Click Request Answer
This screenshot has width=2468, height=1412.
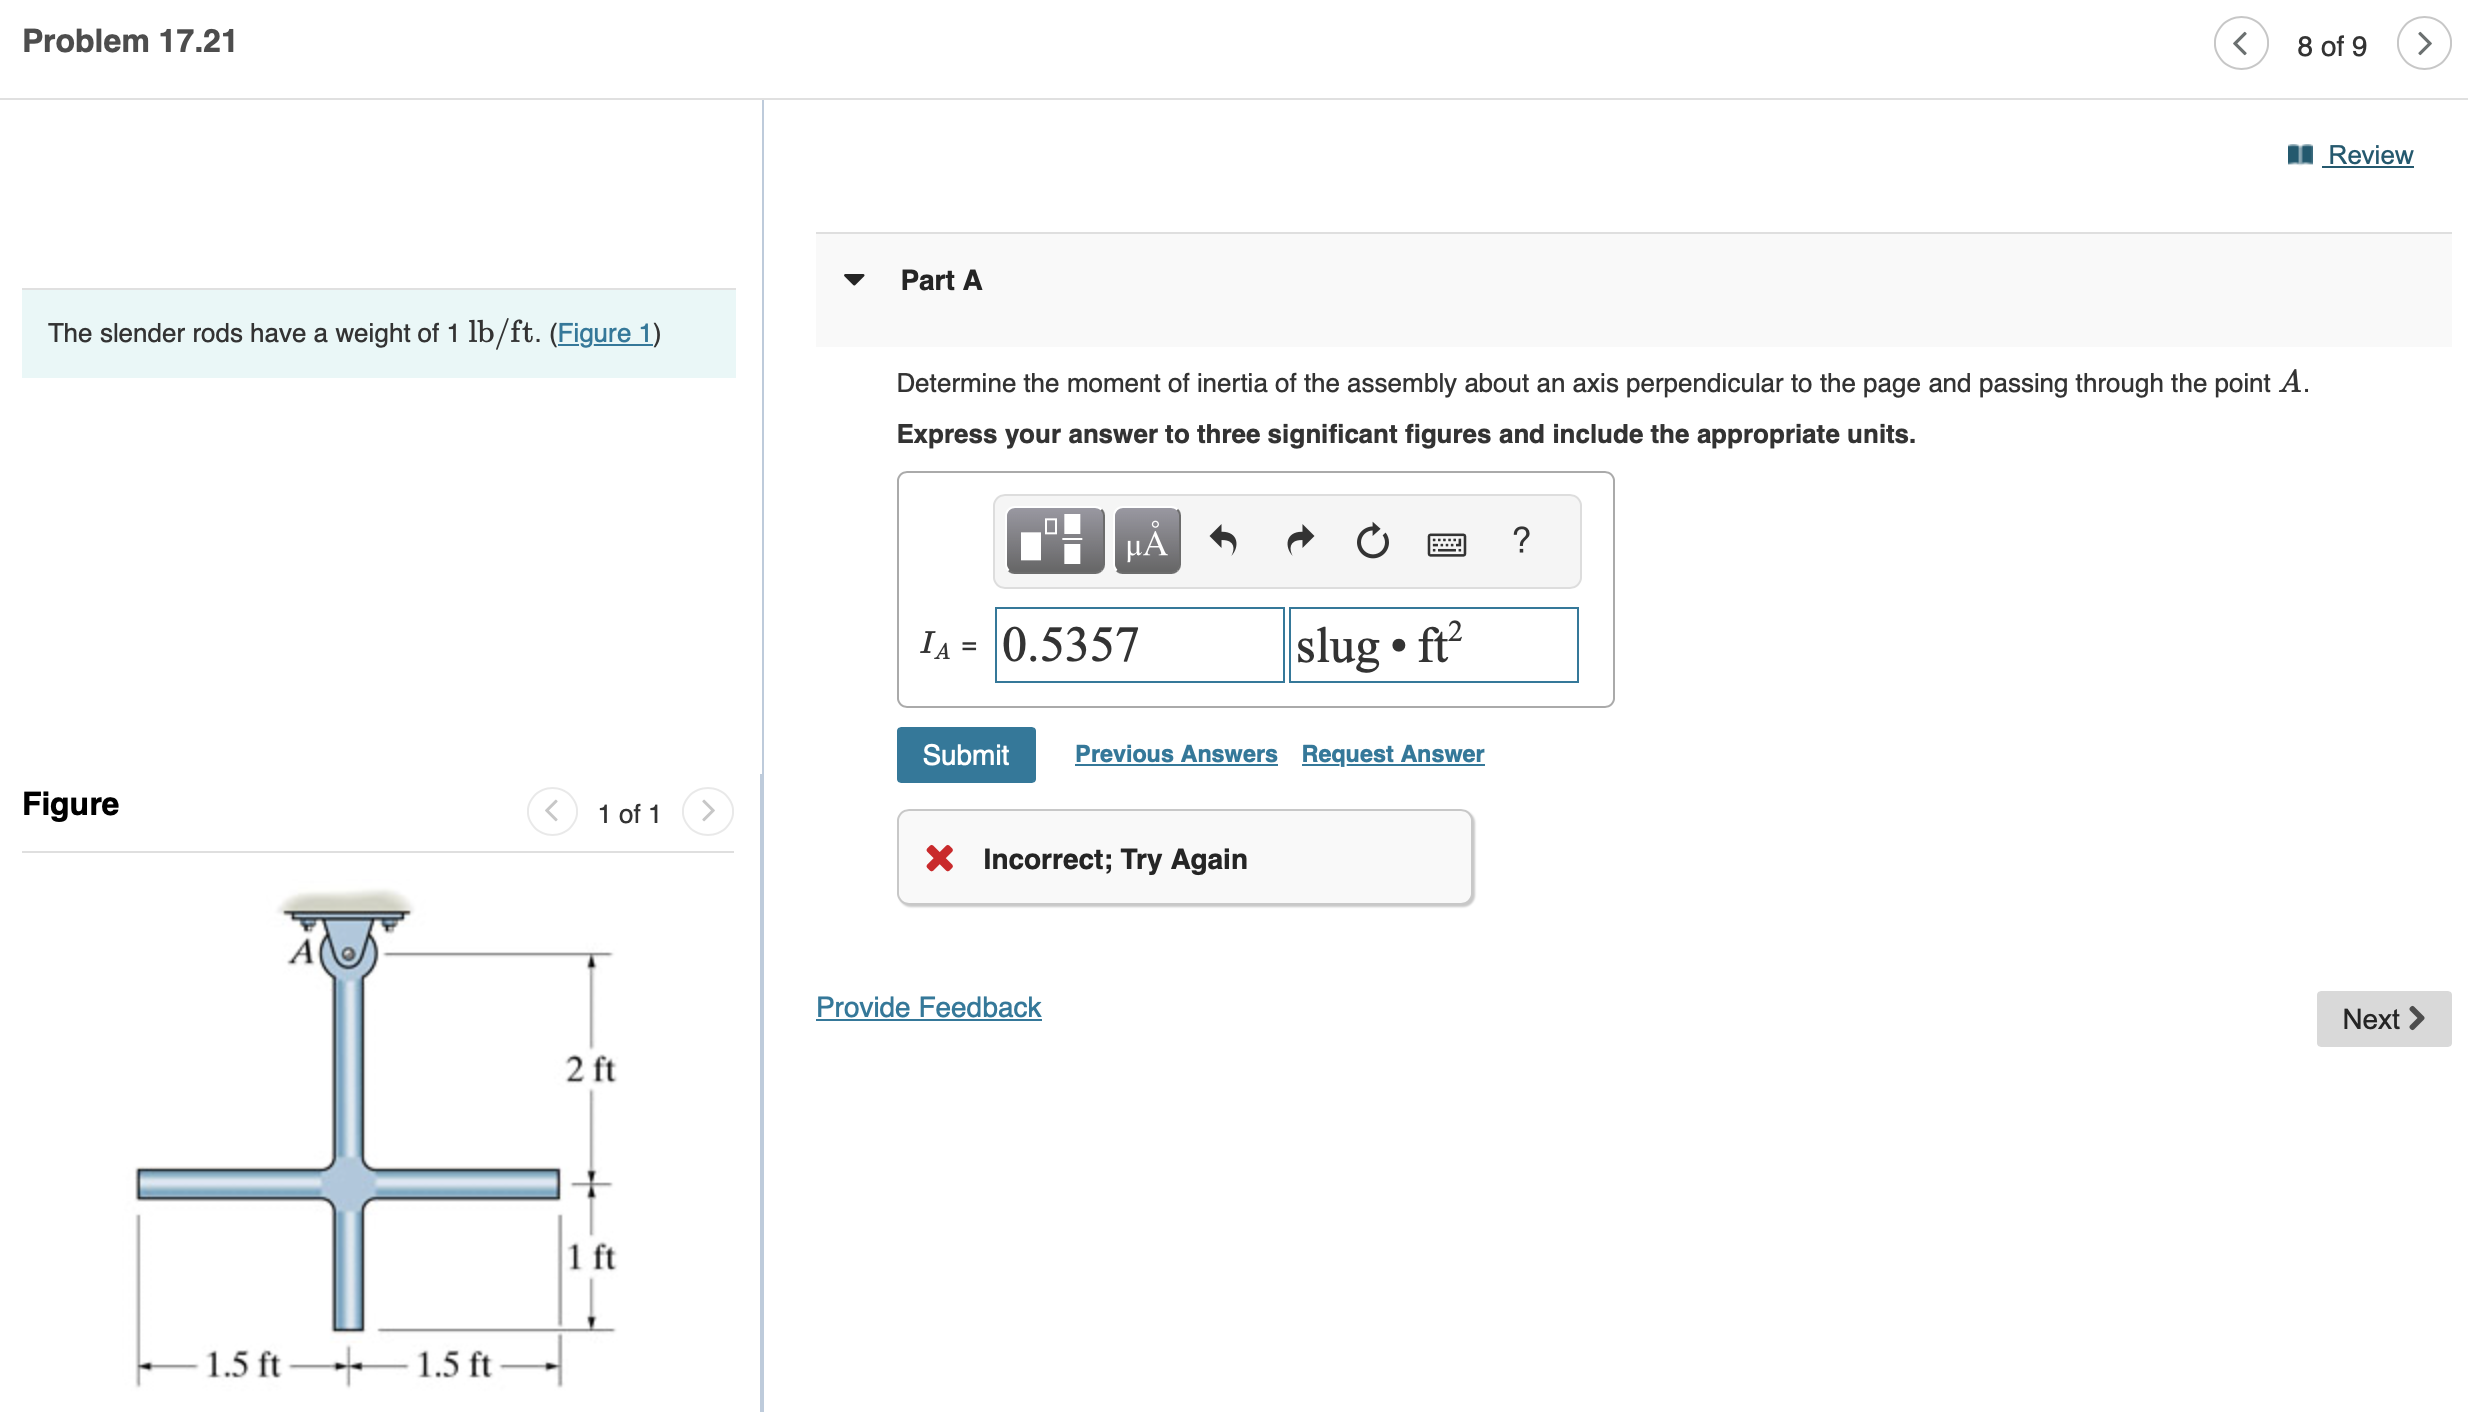point(1392,754)
